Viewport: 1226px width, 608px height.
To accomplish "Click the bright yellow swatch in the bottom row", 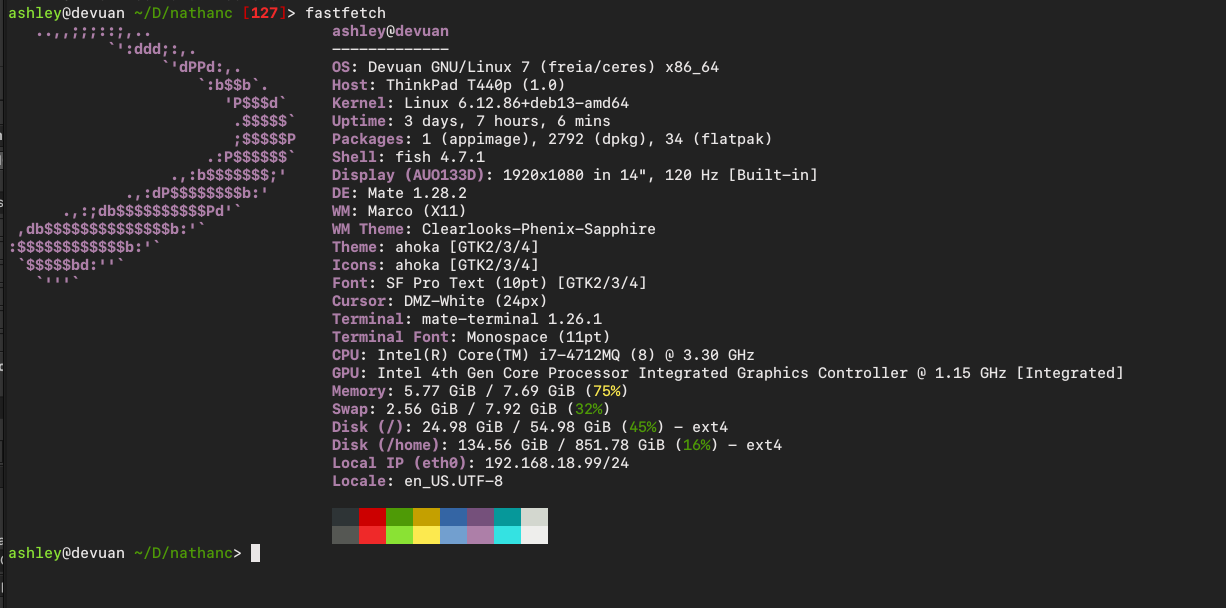I will [x=426, y=535].
